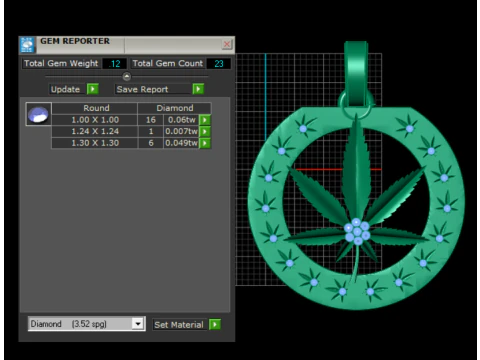Click the green arrow on 1.00 X 1.00 row

tap(205, 120)
